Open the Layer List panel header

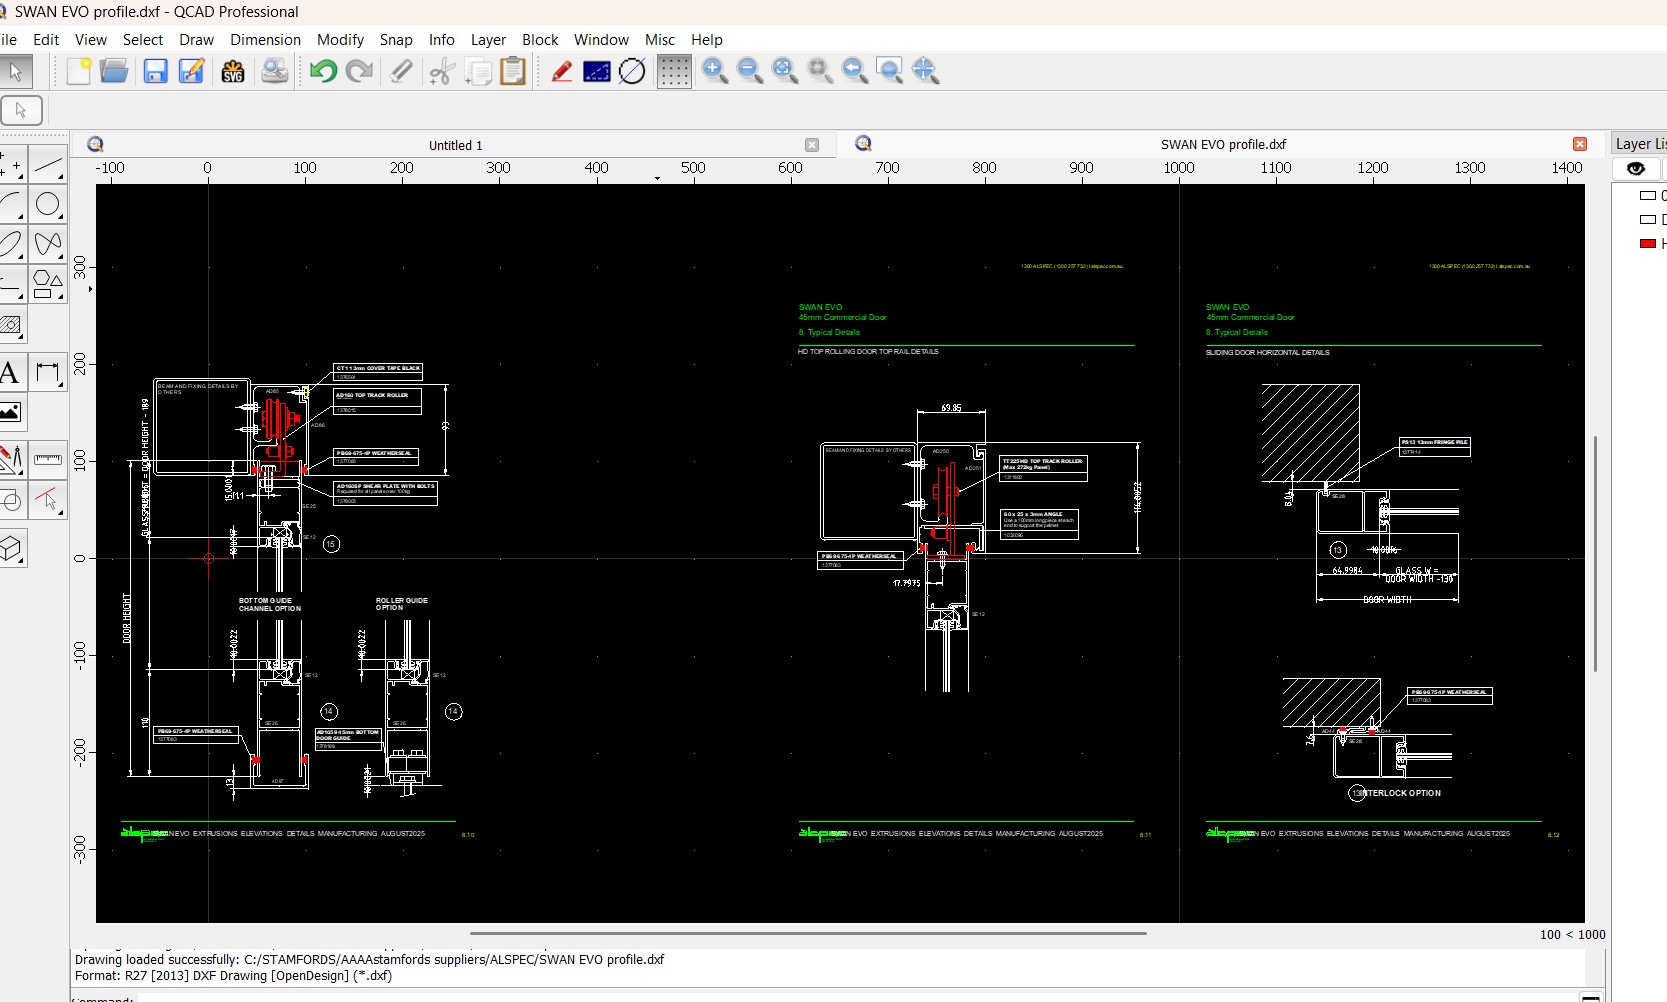pyautogui.click(x=1640, y=144)
